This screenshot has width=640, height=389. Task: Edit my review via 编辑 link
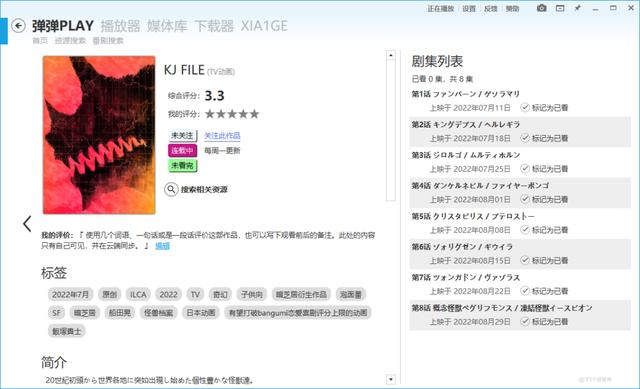point(162,246)
